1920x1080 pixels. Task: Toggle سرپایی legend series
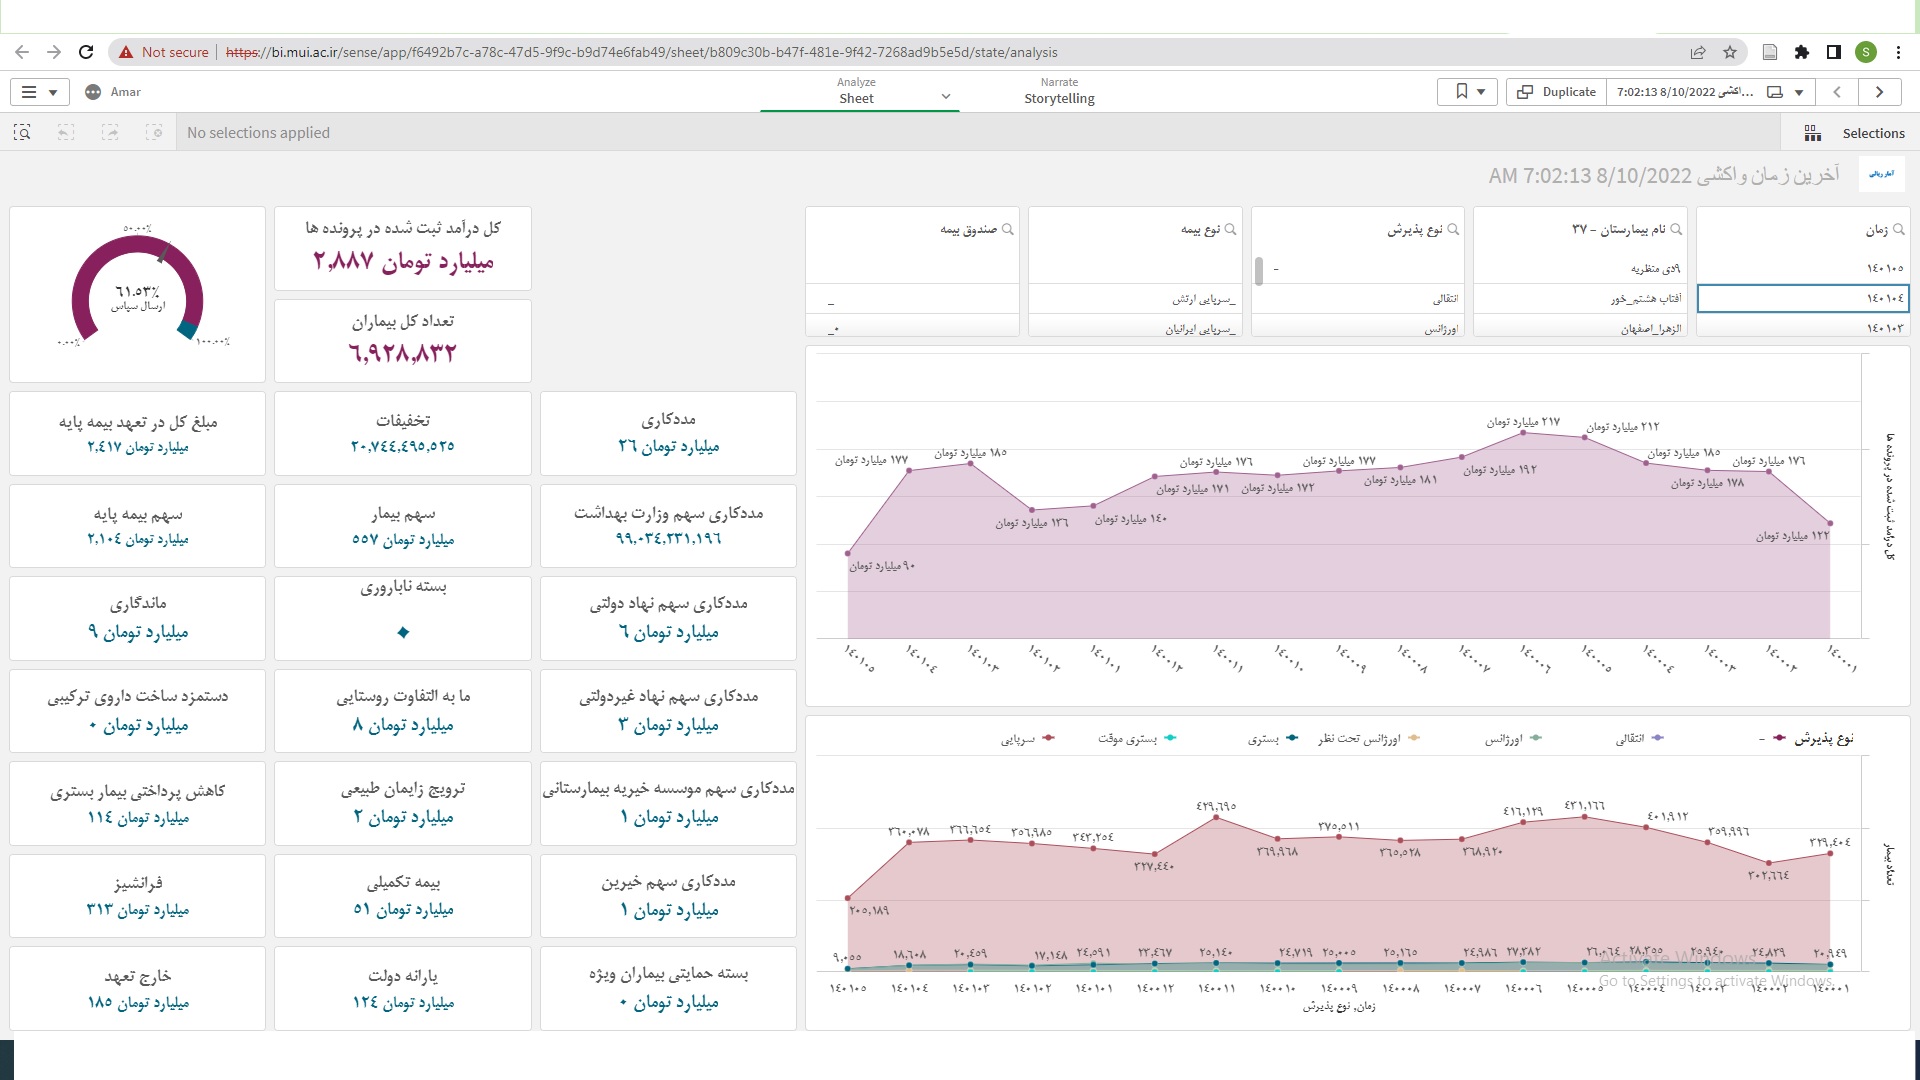[1027, 739]
